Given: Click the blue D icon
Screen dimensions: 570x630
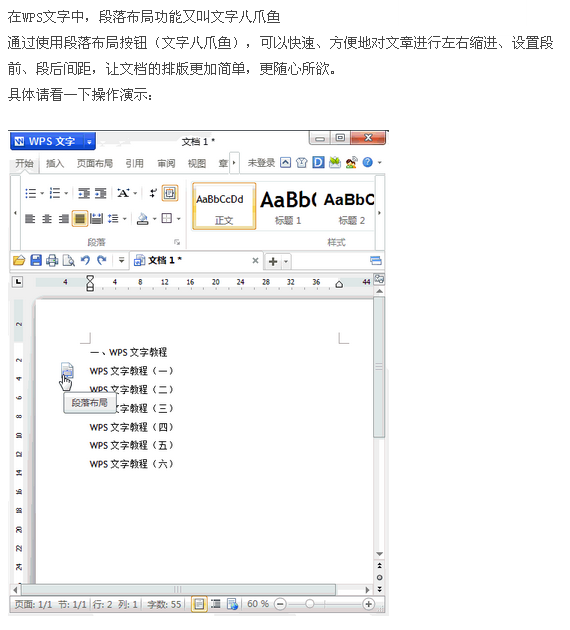Looking at the screenshot, I should pos(318,162).
